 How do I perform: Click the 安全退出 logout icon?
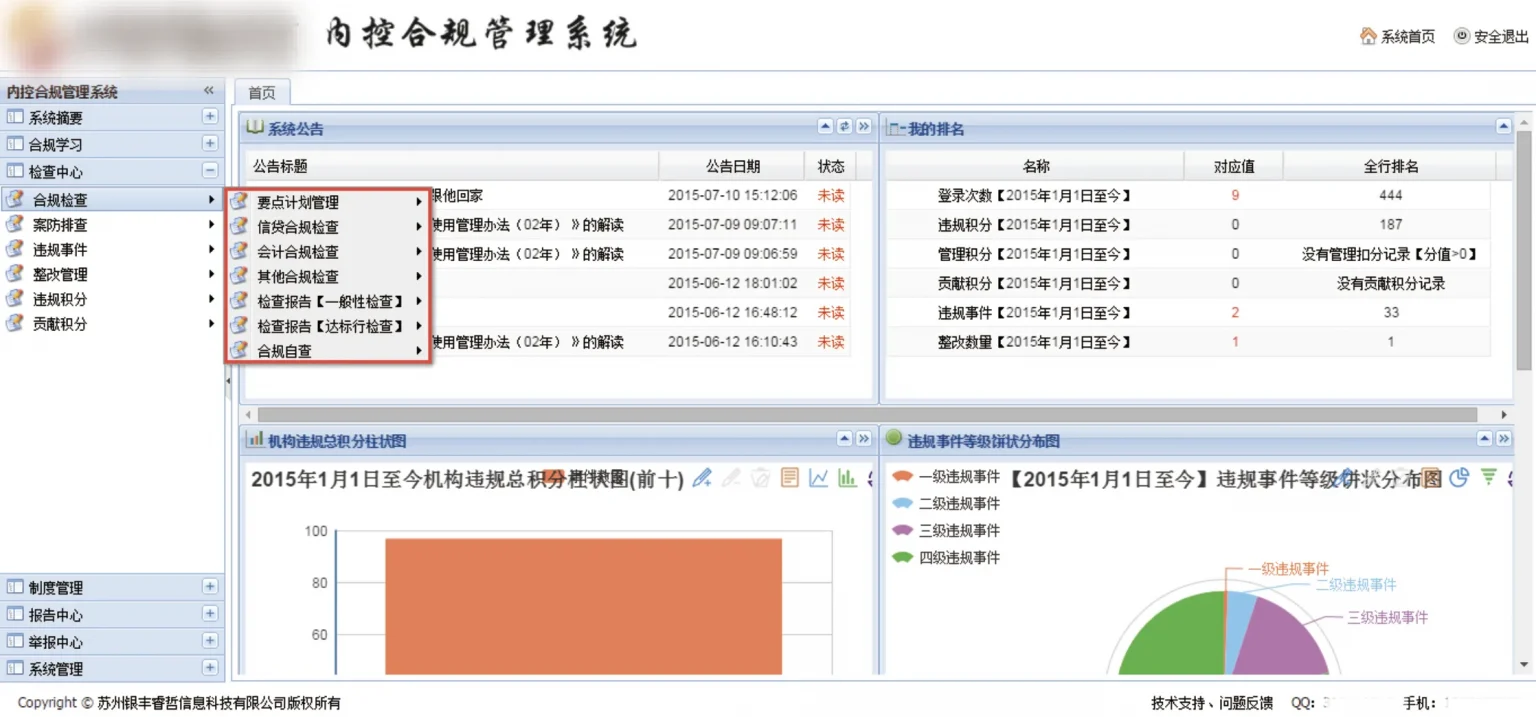pyautogui.click(x=1461, y=36)
